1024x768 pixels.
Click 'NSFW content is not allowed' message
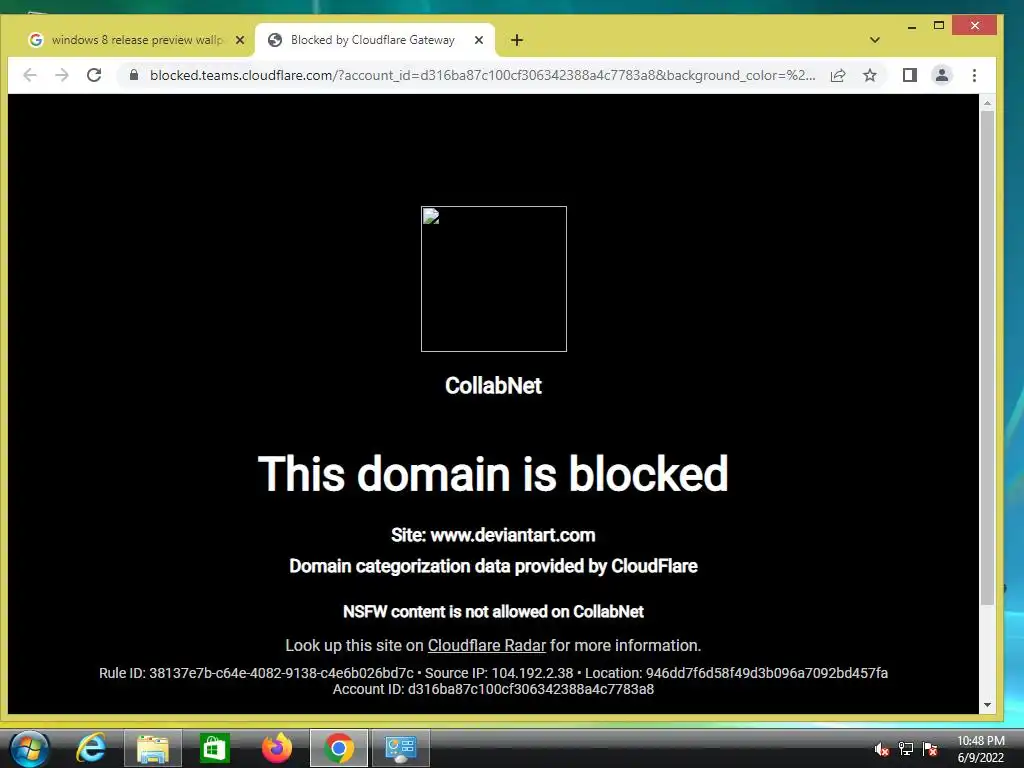click(493, 611)
